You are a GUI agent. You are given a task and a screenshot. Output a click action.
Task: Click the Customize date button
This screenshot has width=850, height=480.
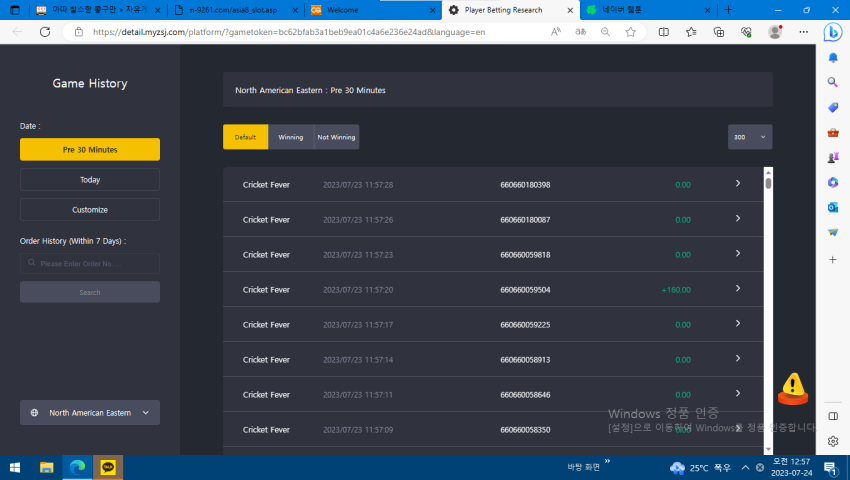pos(90,209)
